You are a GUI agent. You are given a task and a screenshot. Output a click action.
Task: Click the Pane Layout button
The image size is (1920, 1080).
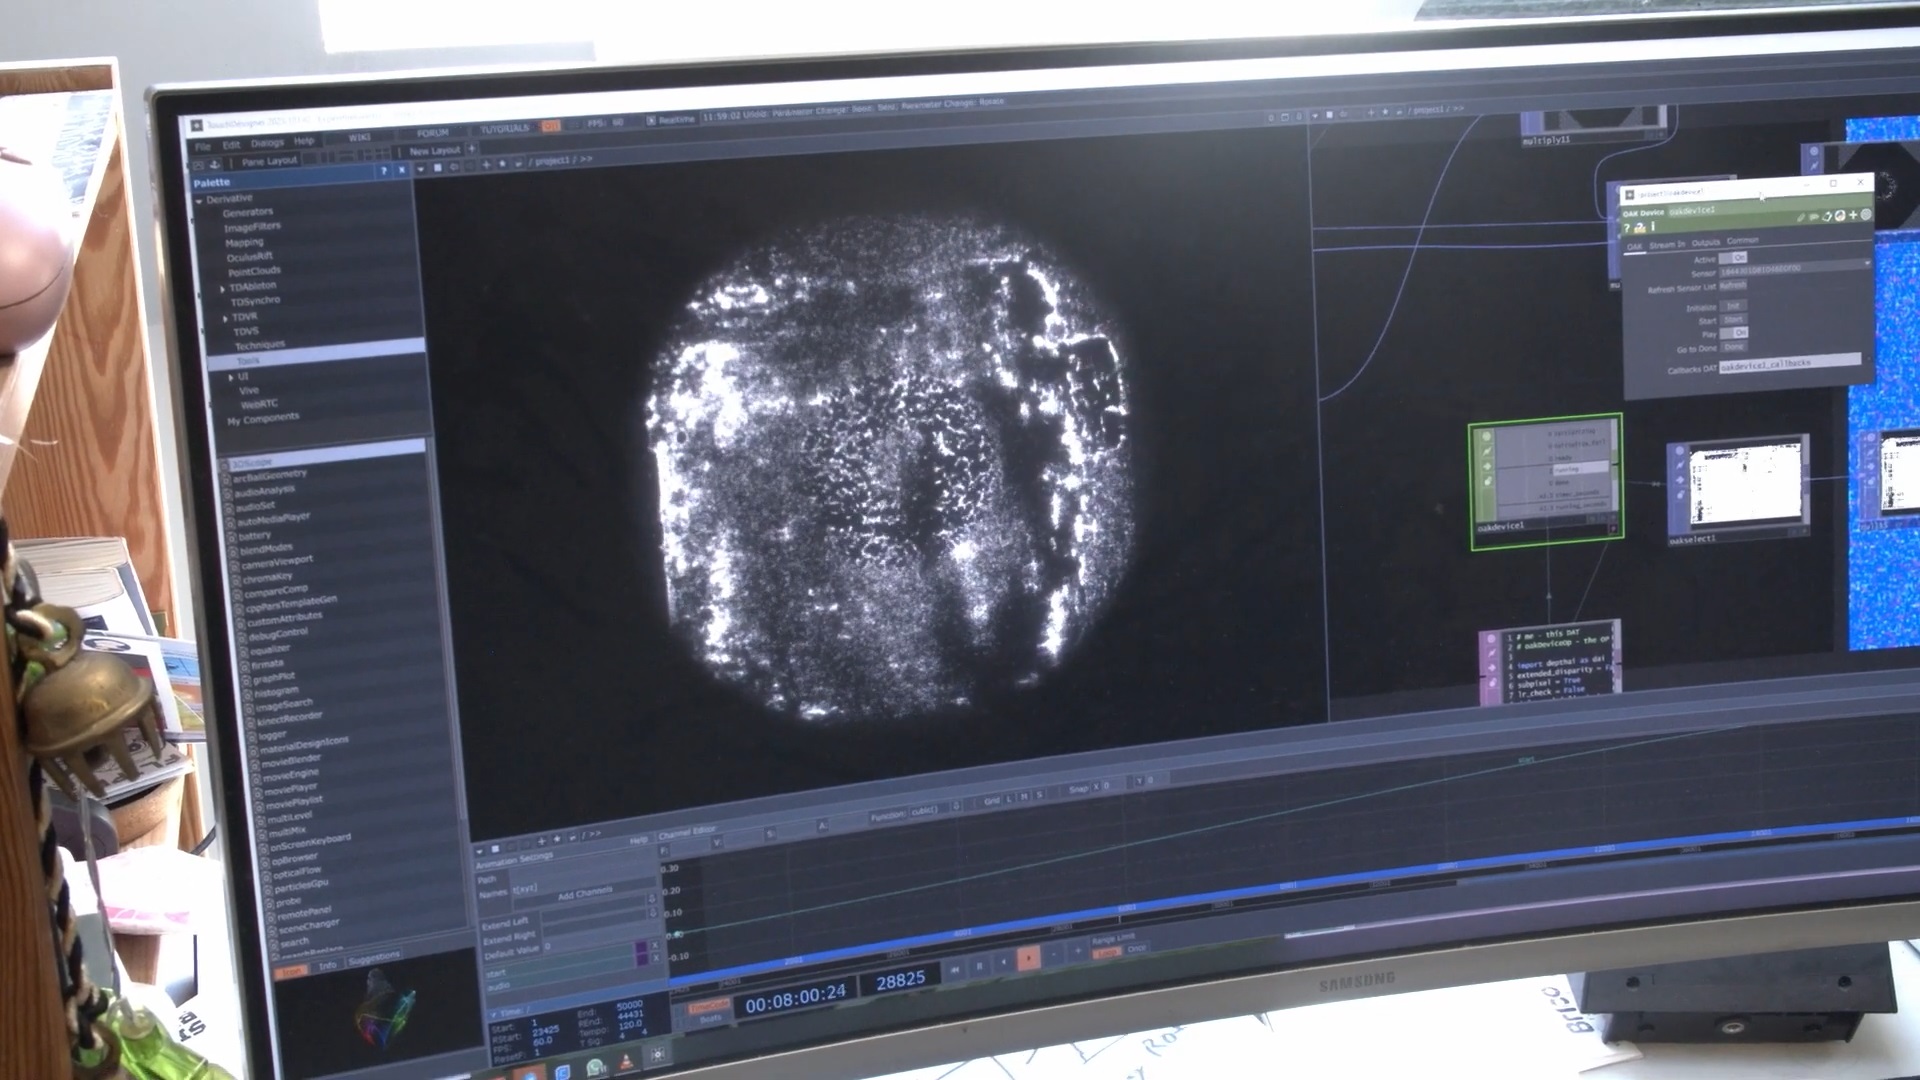coord(269,161)
